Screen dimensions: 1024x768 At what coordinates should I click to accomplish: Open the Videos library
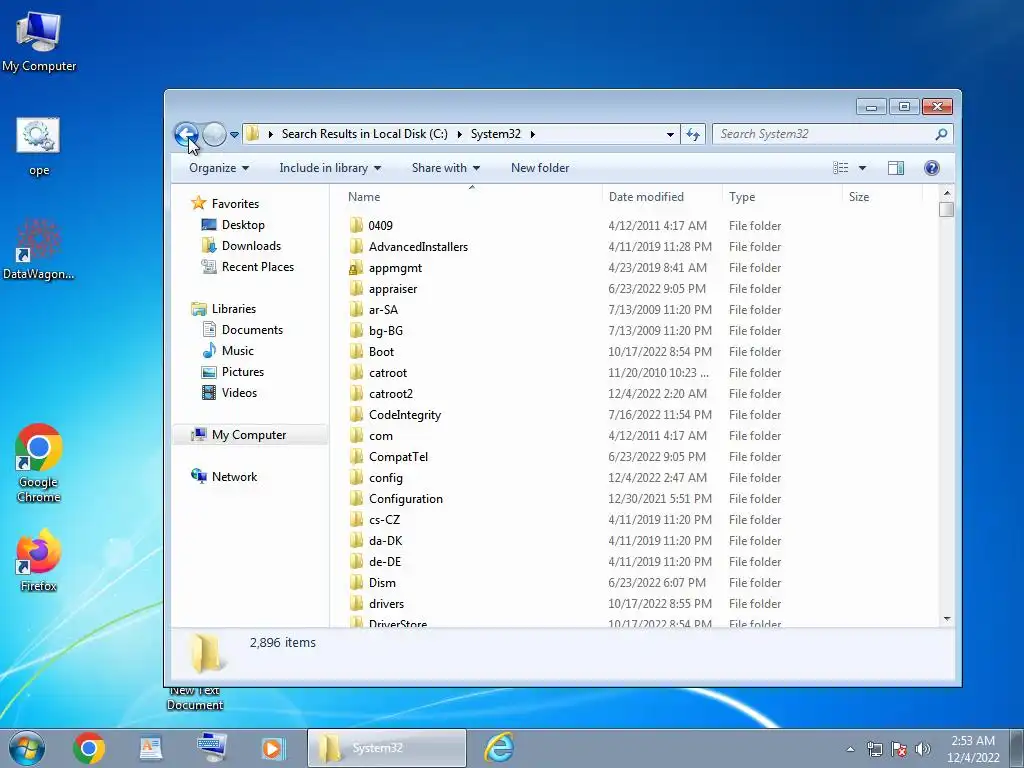point(229,392)
